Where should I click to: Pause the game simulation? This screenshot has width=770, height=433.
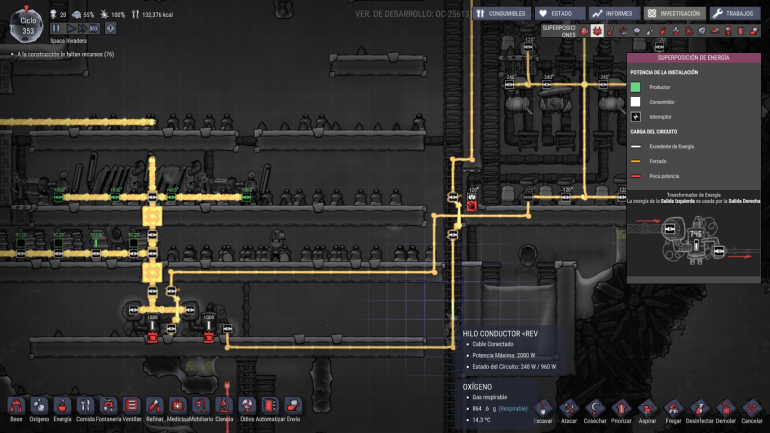pos(56,28)
